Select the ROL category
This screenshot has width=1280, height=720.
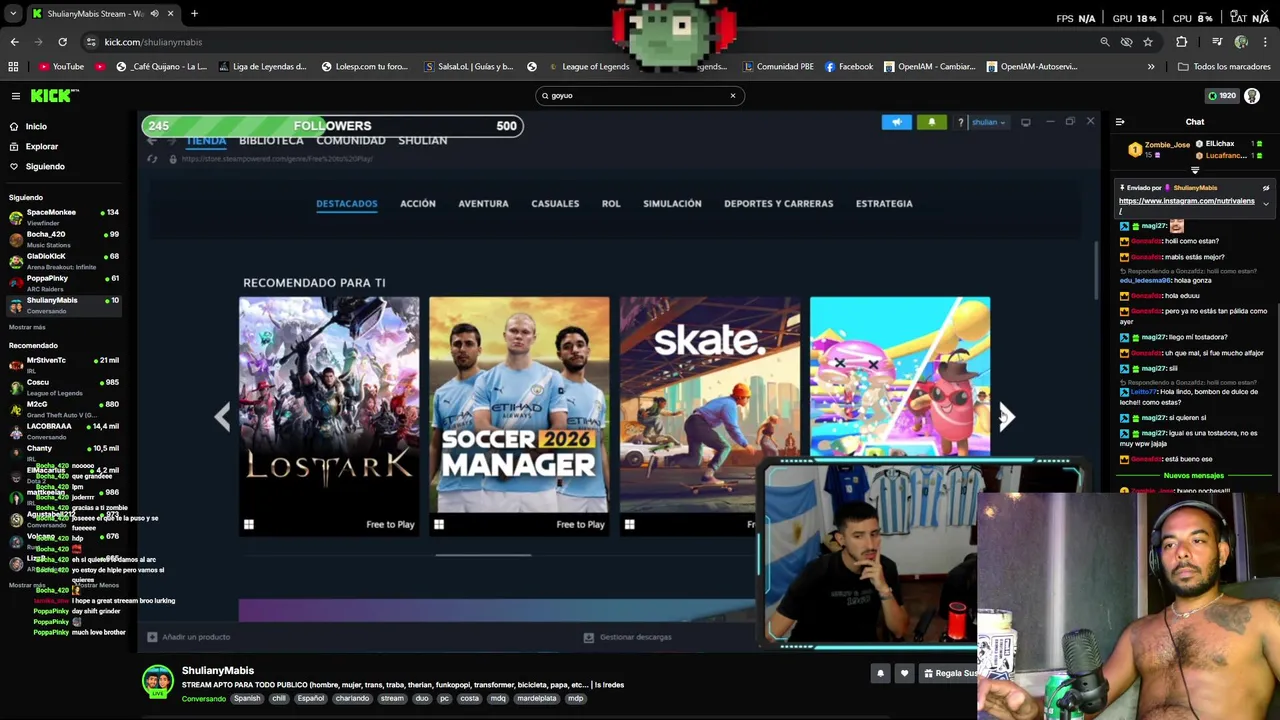tap(611, 204)
